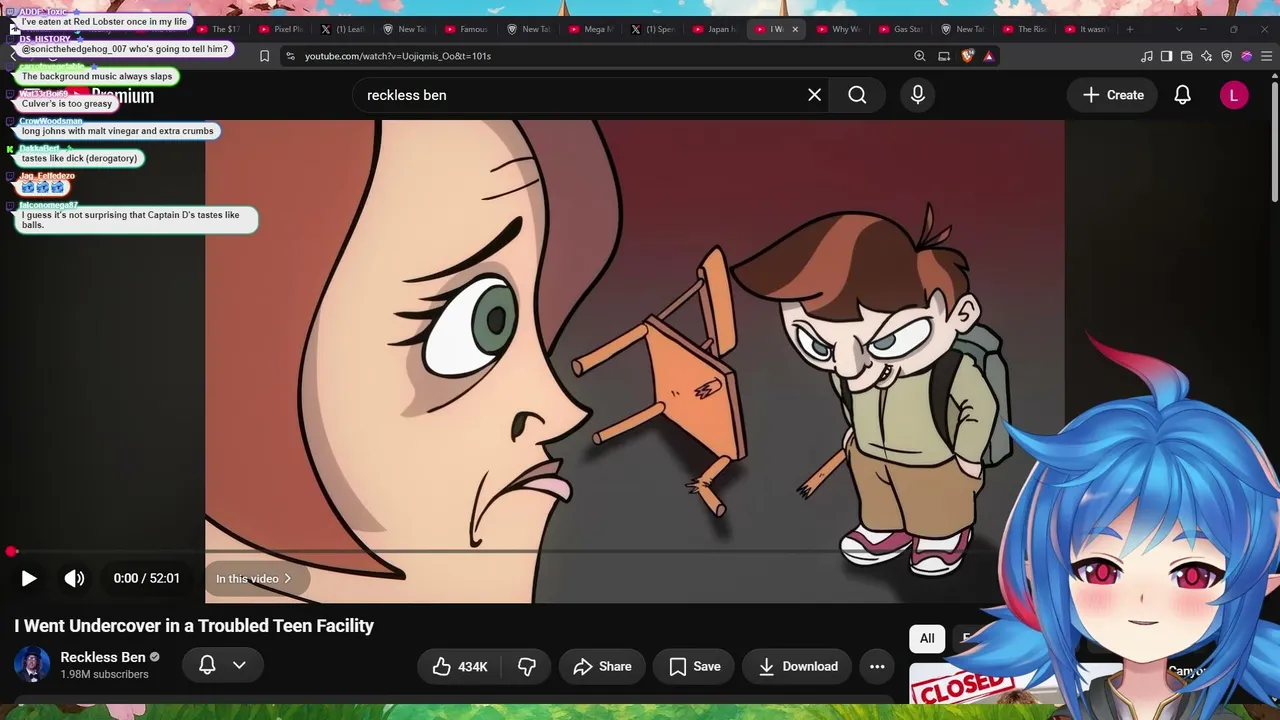Image resolution: width=1280 pixels, height=720 pixels.
Task: Open the Brave Wallet icon
Action: pyautogui.click(x=1186, y=56)
